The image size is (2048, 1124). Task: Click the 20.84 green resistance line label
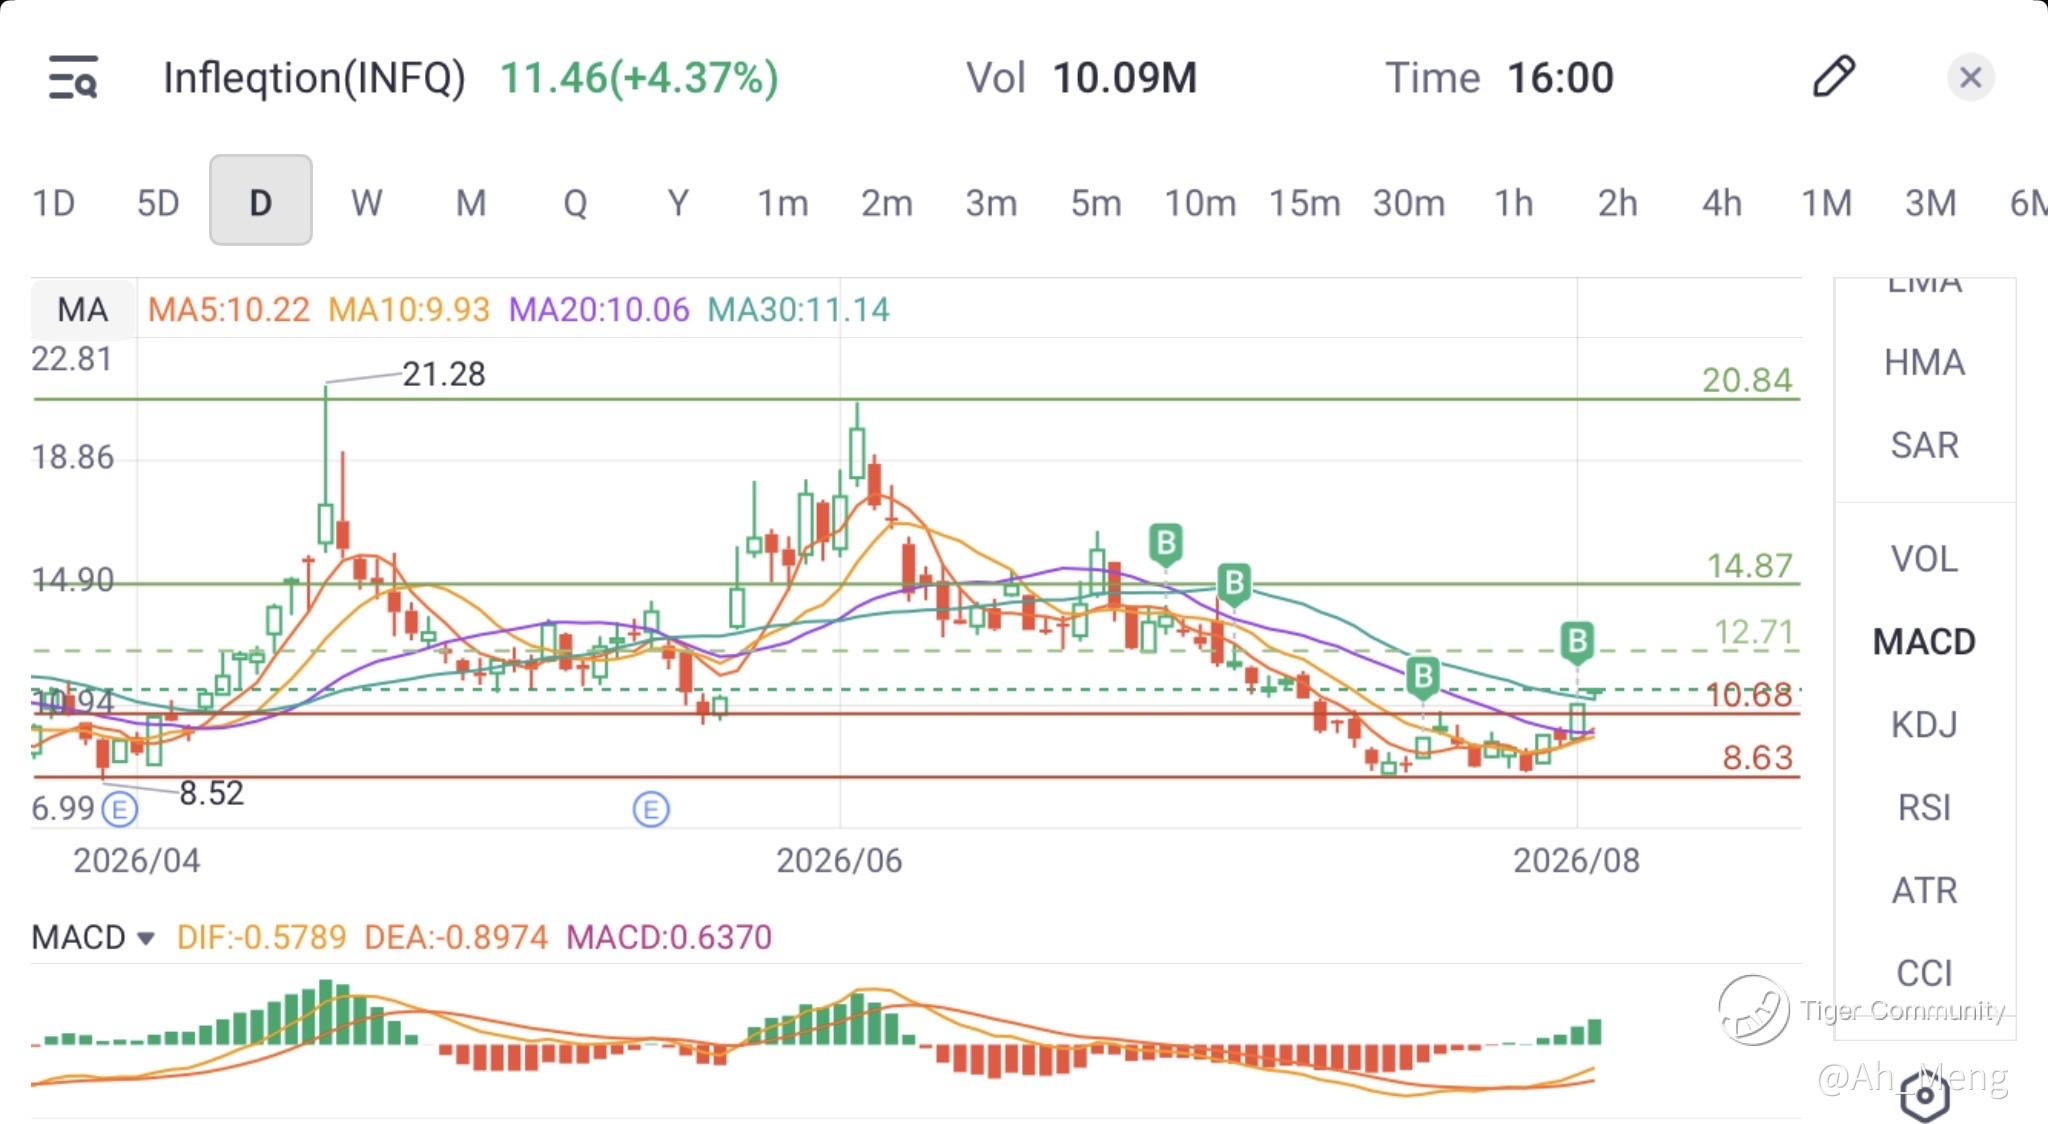click(x=1747, y=380)
